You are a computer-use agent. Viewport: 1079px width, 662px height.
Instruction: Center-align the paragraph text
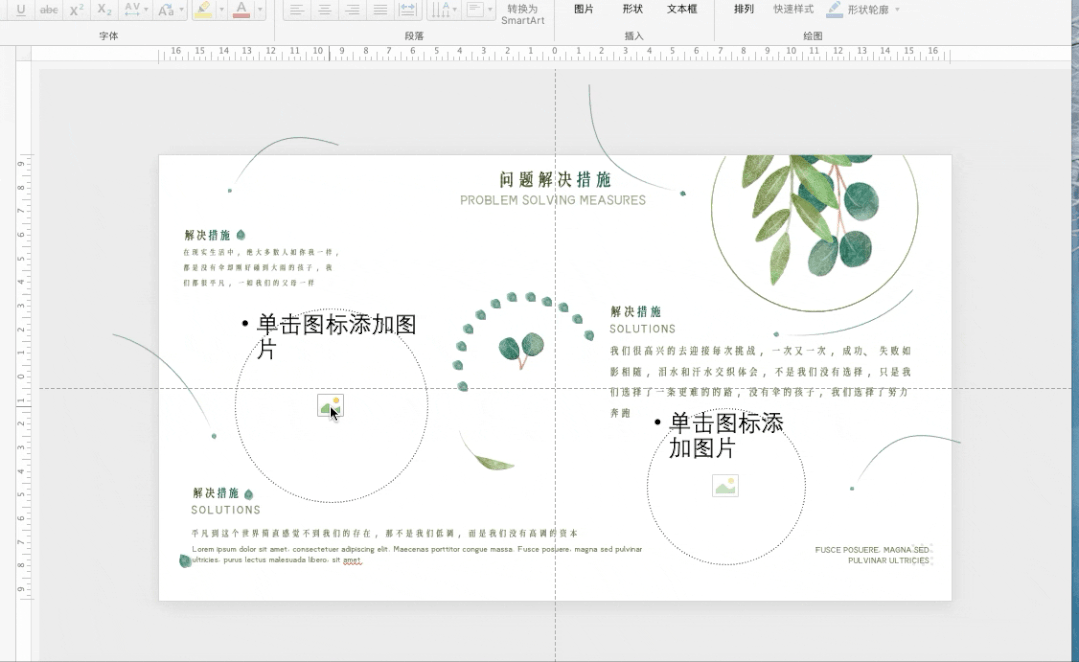pyautogui.click(x=325, y=10)
